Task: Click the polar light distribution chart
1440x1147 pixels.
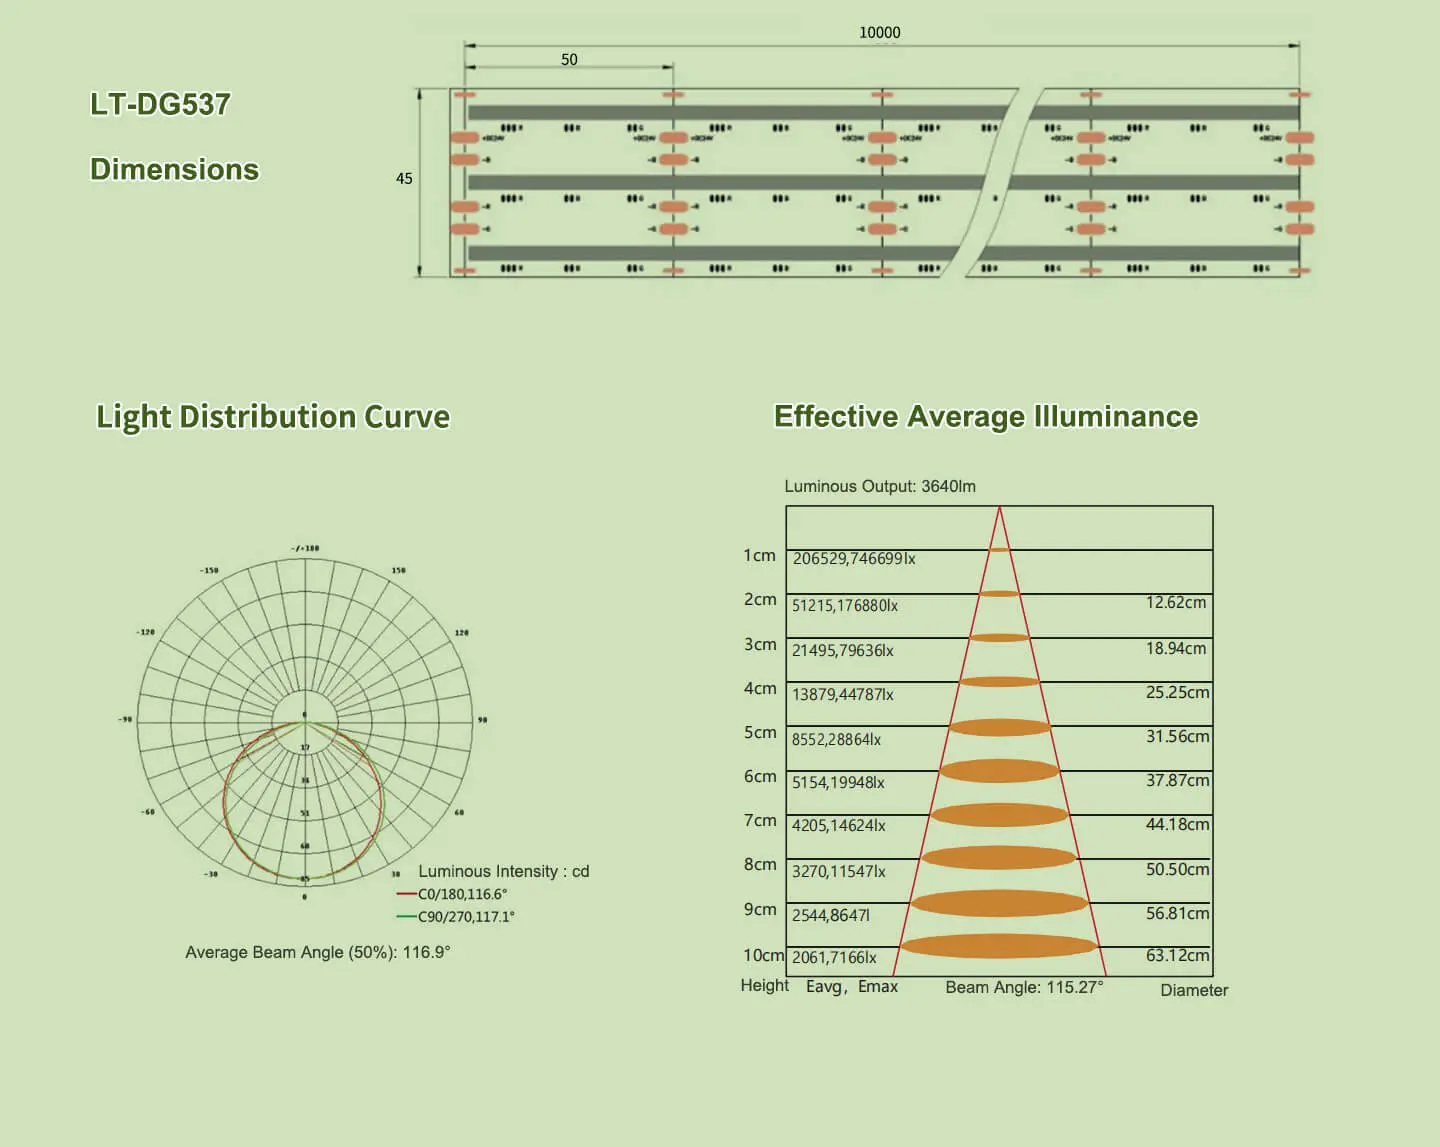Action: 305,722
